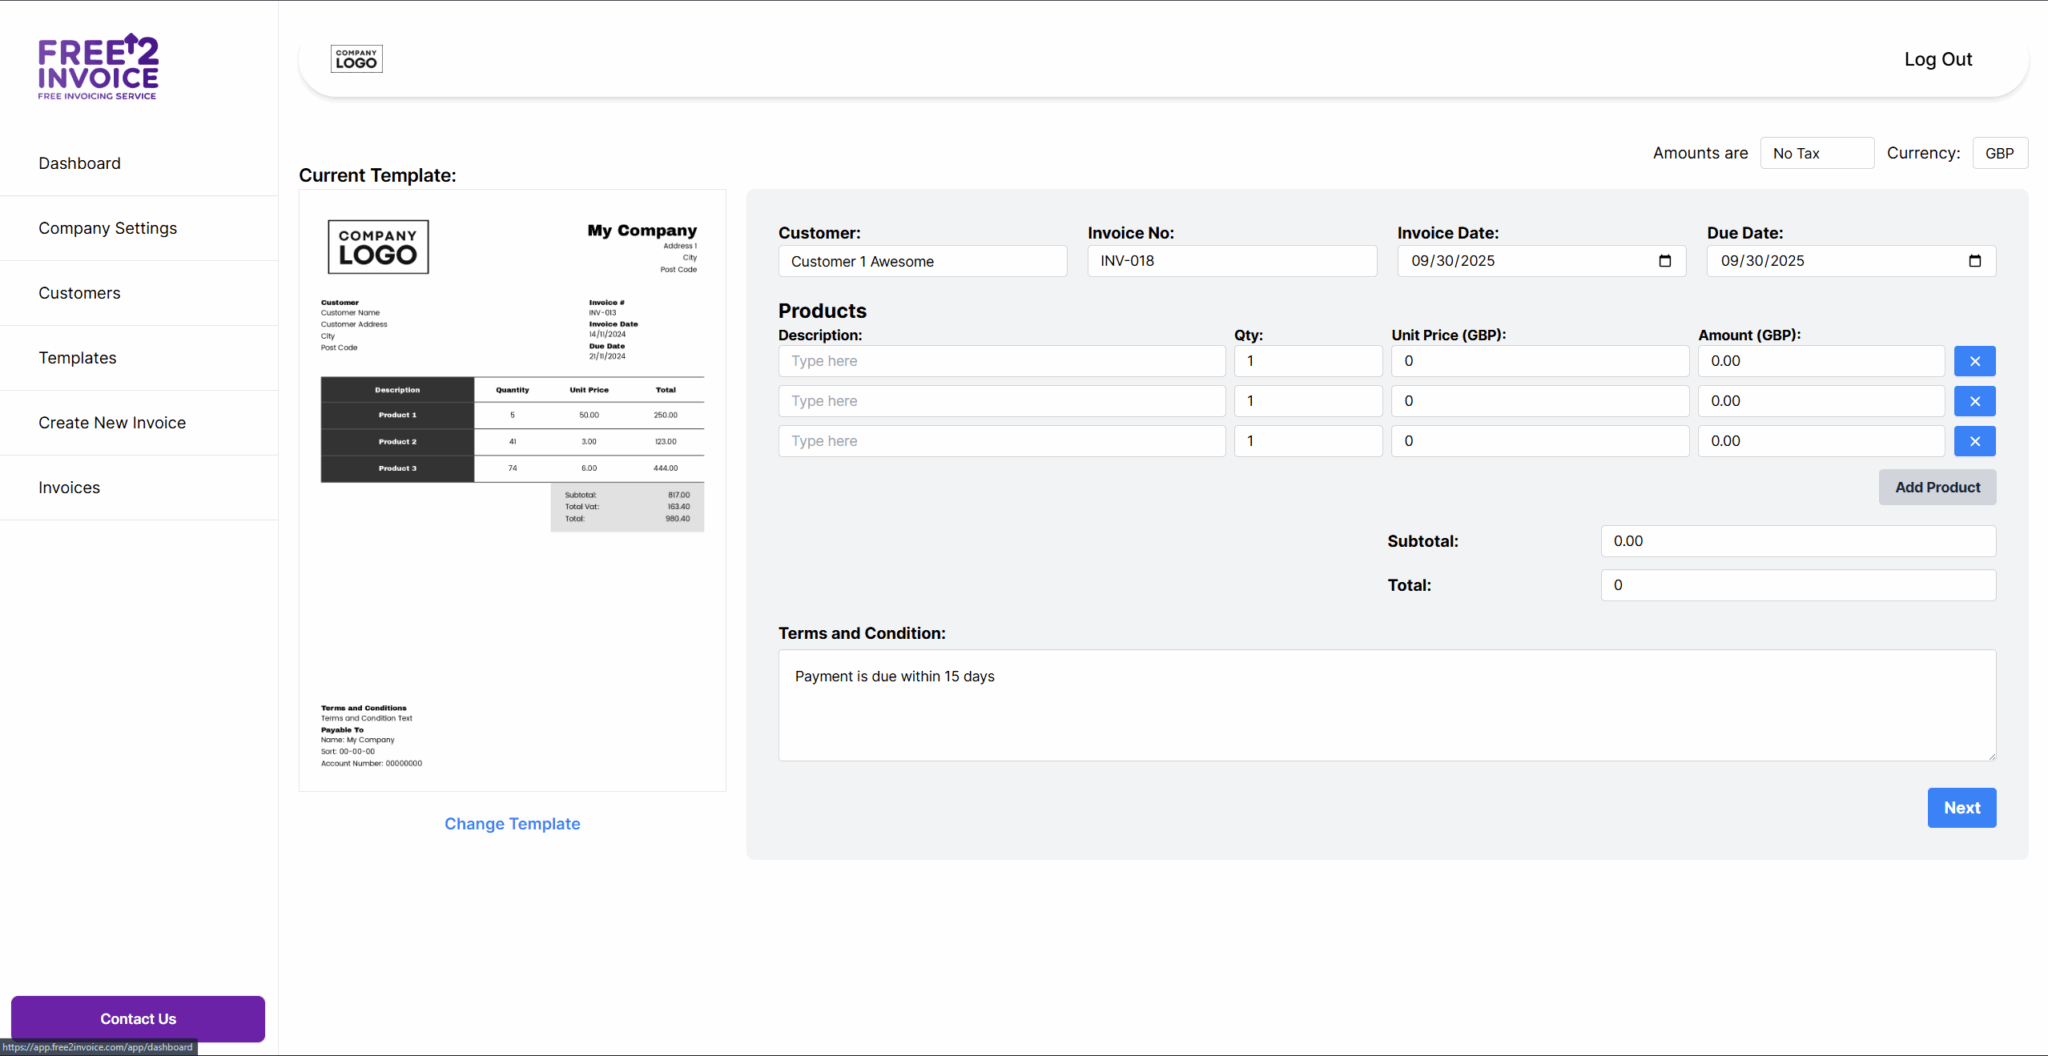Open the Templates section

77,357
